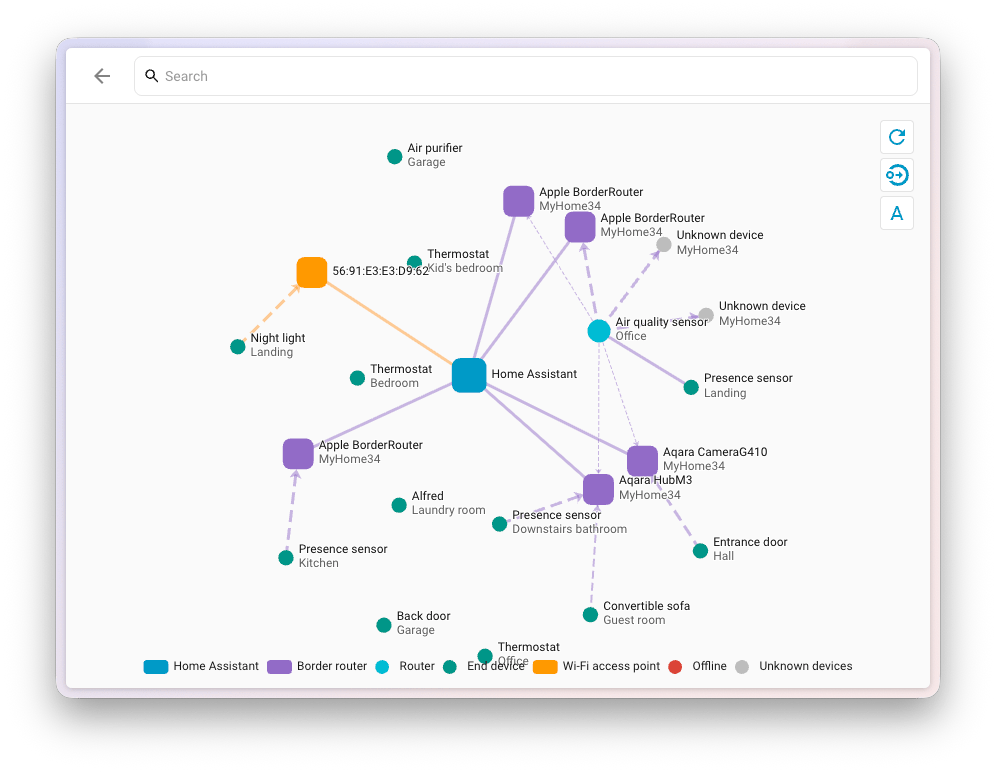Select the Air quality sensor router node
The height and width of the screenshot is (772, 996).
[x=598, y=330]
